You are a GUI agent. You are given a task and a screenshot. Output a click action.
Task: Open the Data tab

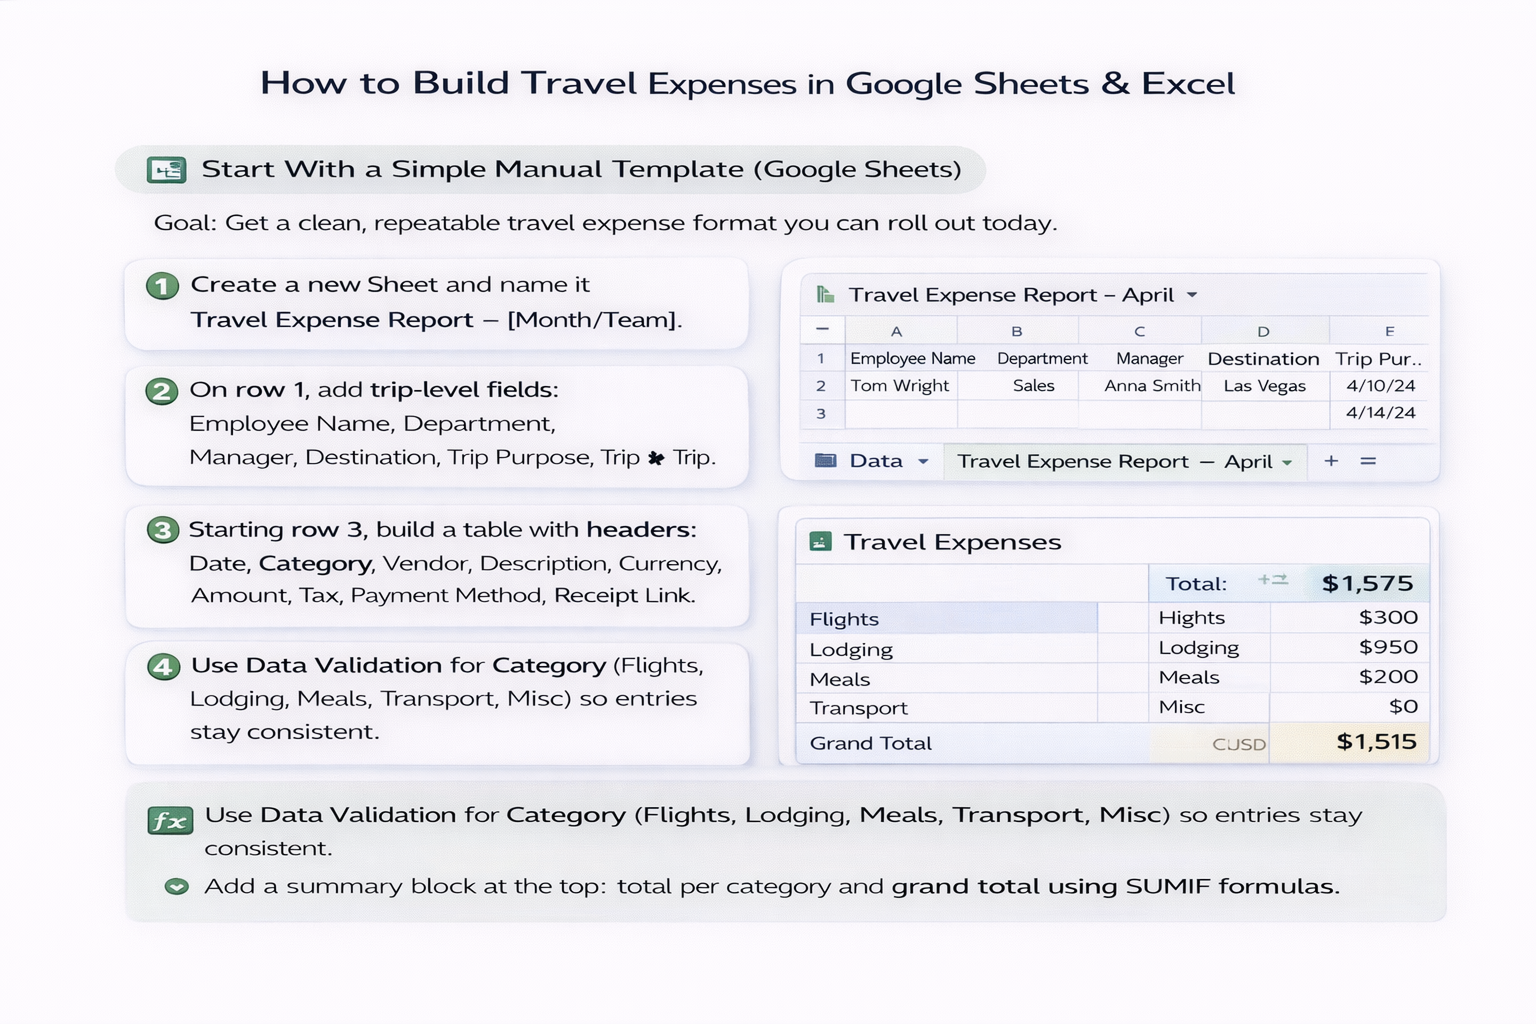pos(876,461)
